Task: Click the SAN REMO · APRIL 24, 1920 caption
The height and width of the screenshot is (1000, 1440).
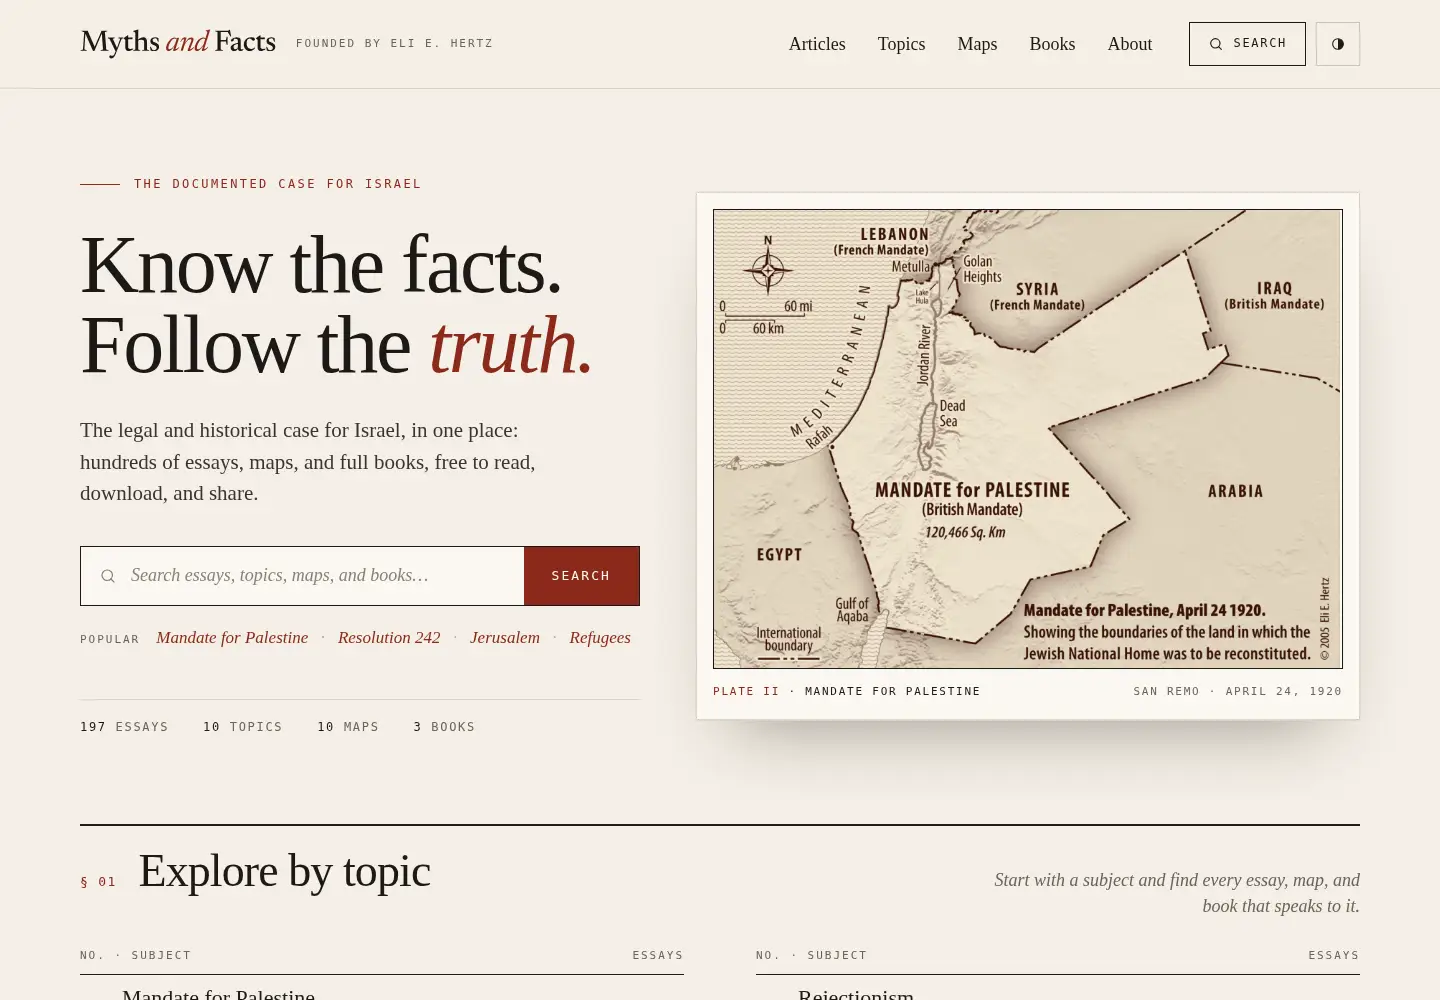Action: [x=1237, y=691]
